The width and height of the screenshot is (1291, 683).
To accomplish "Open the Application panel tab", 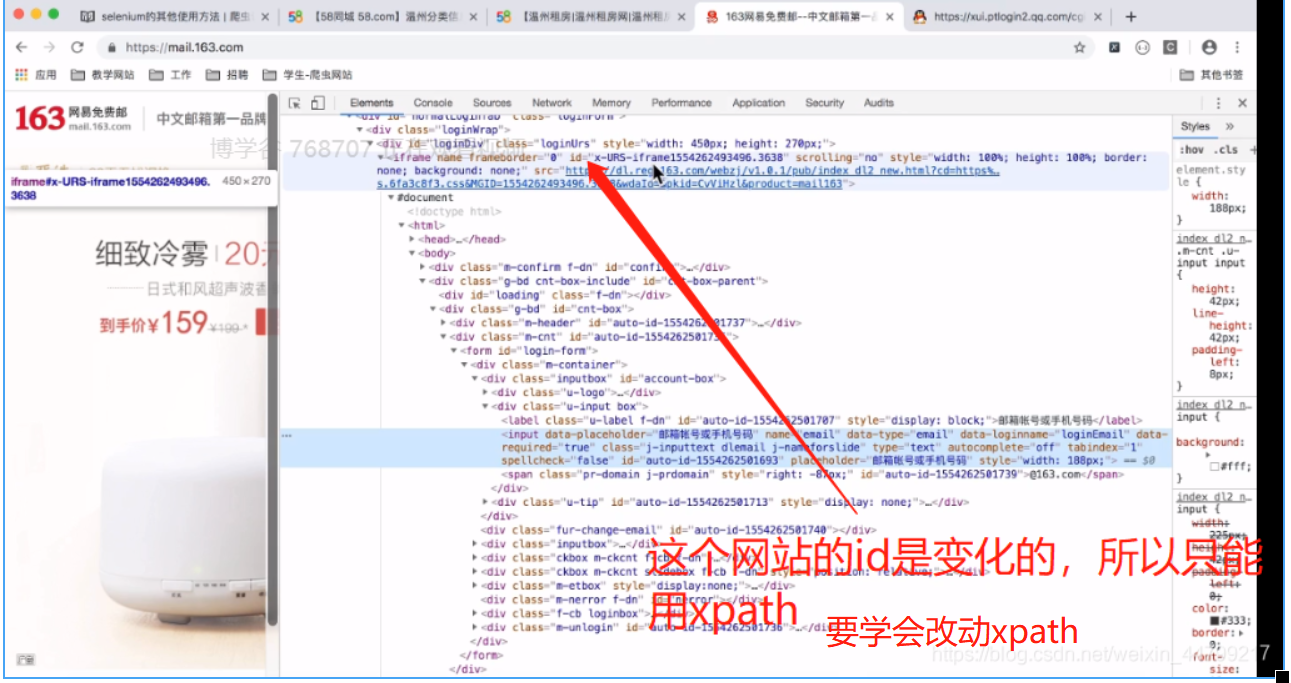I will pos(759,103).
